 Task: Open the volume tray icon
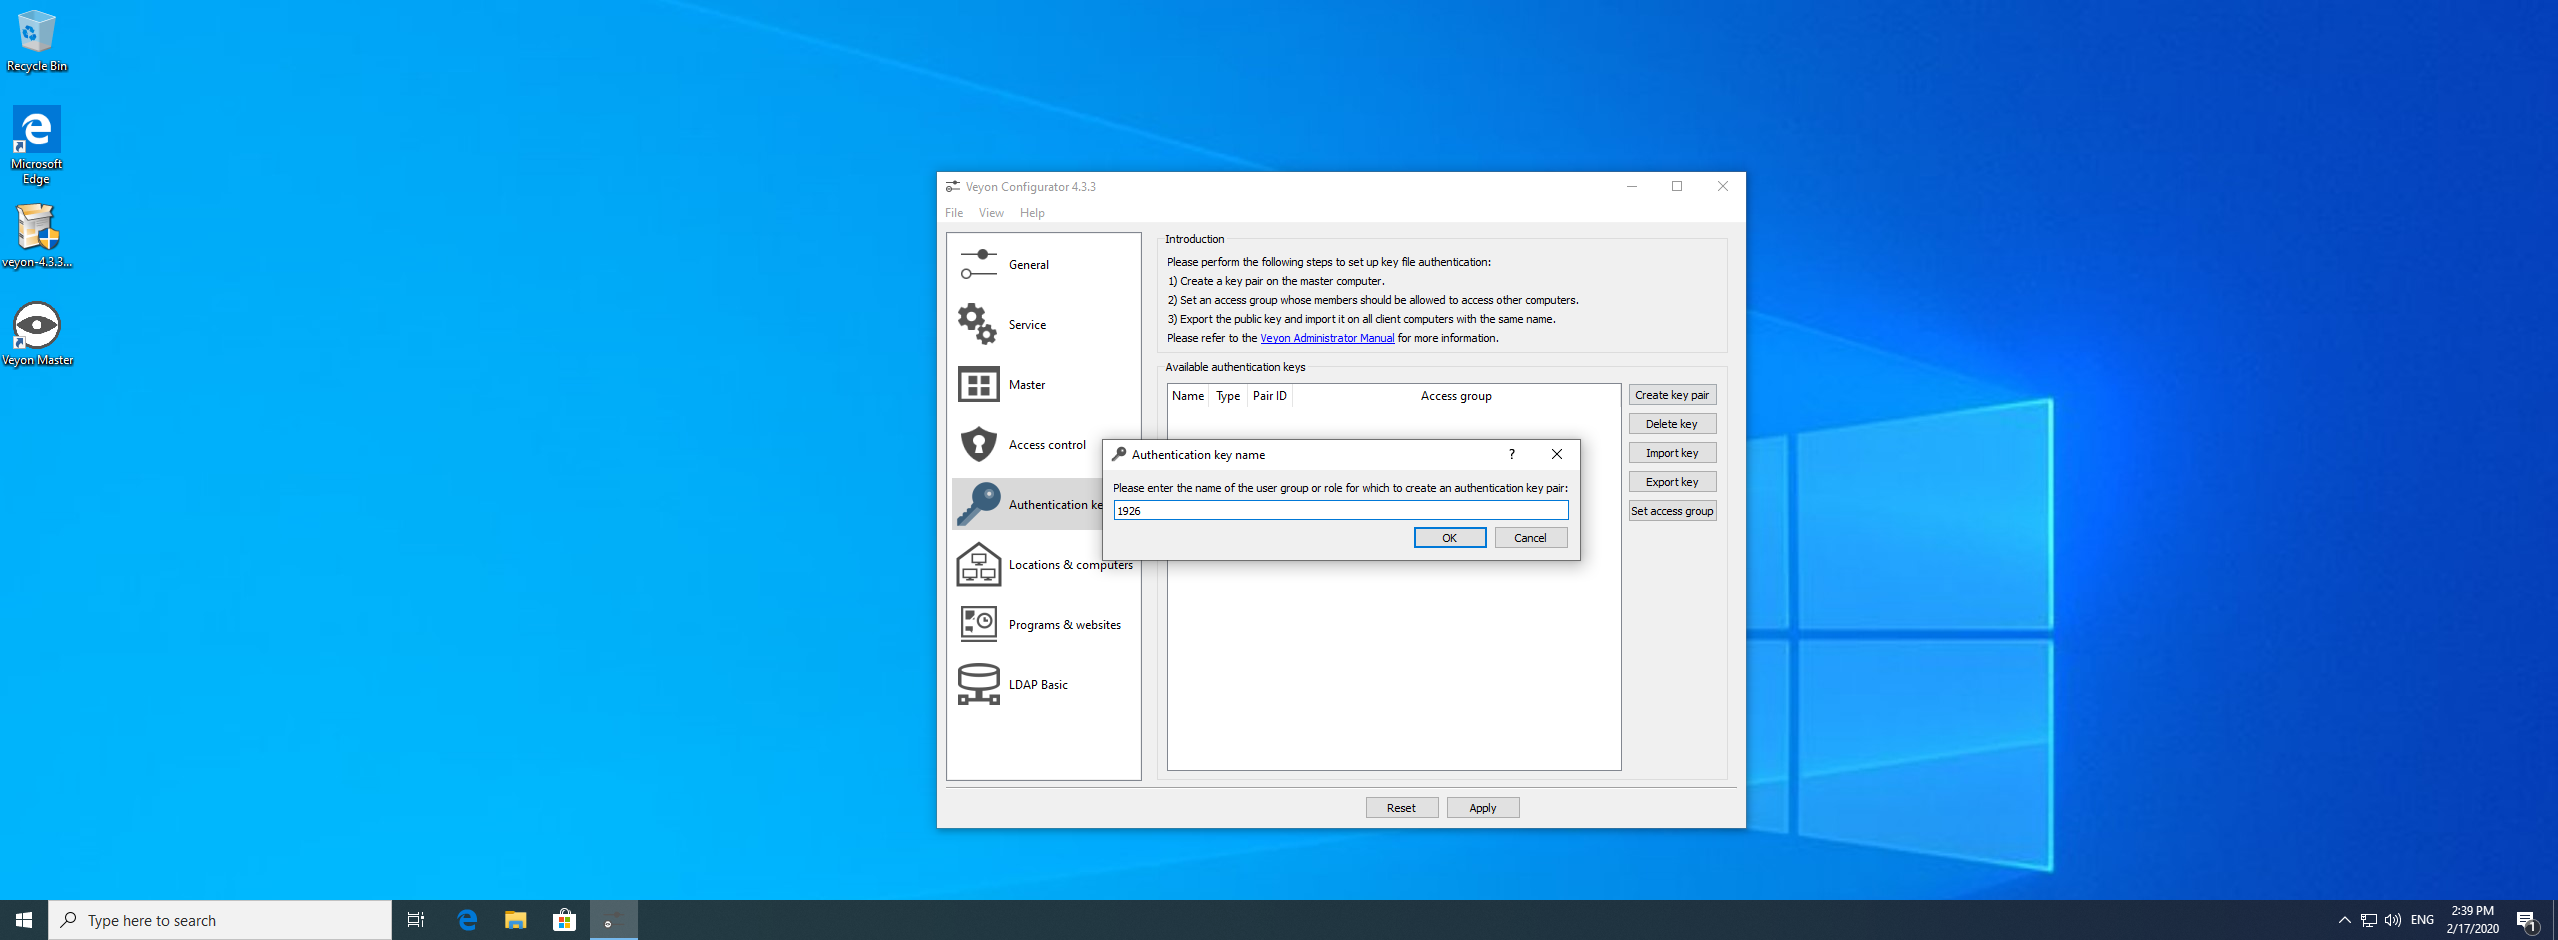(x=2393, y=920)
